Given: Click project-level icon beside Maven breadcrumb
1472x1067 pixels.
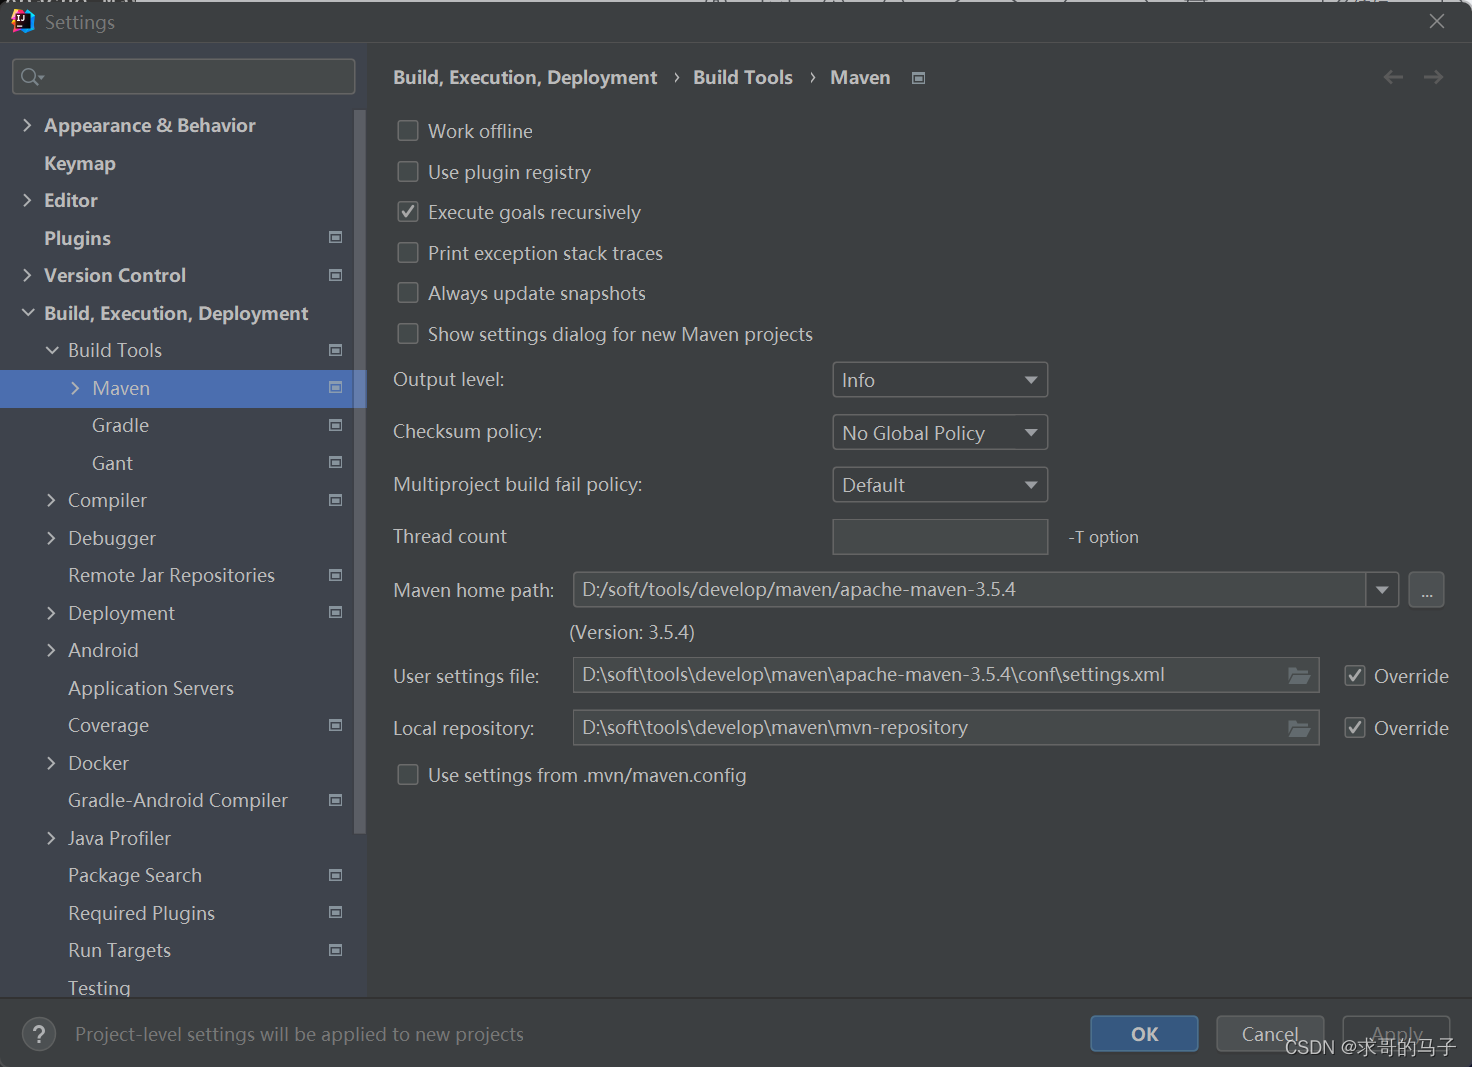Looking at the screenshot, I should click(918, 78).
